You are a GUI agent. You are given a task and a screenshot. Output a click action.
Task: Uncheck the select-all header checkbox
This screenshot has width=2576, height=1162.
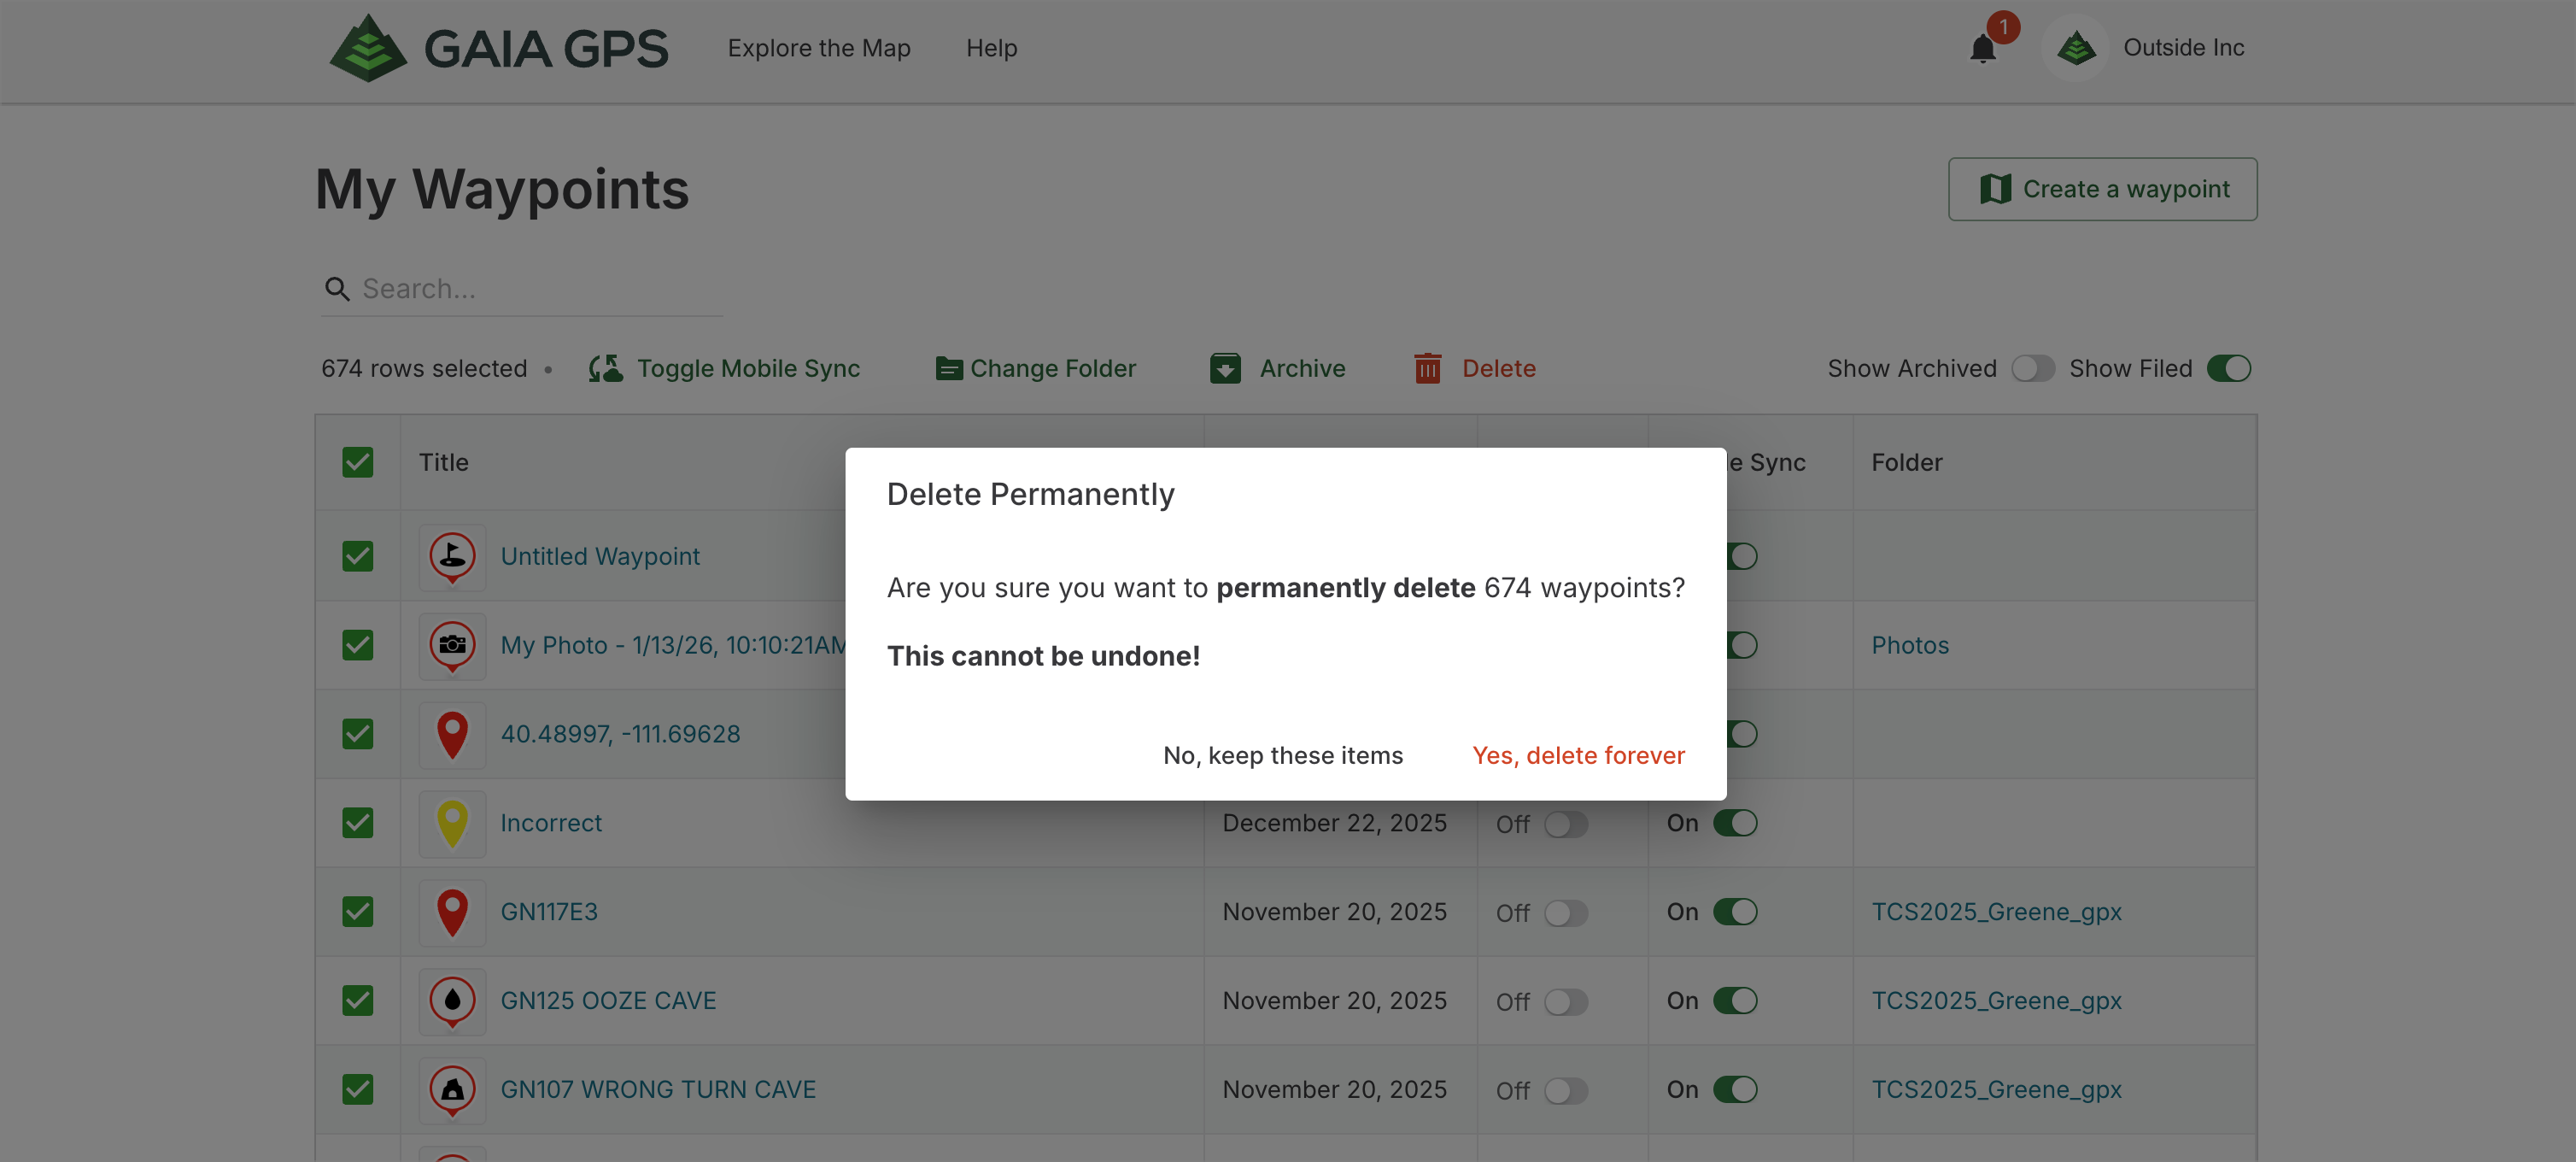click(357, 462)
